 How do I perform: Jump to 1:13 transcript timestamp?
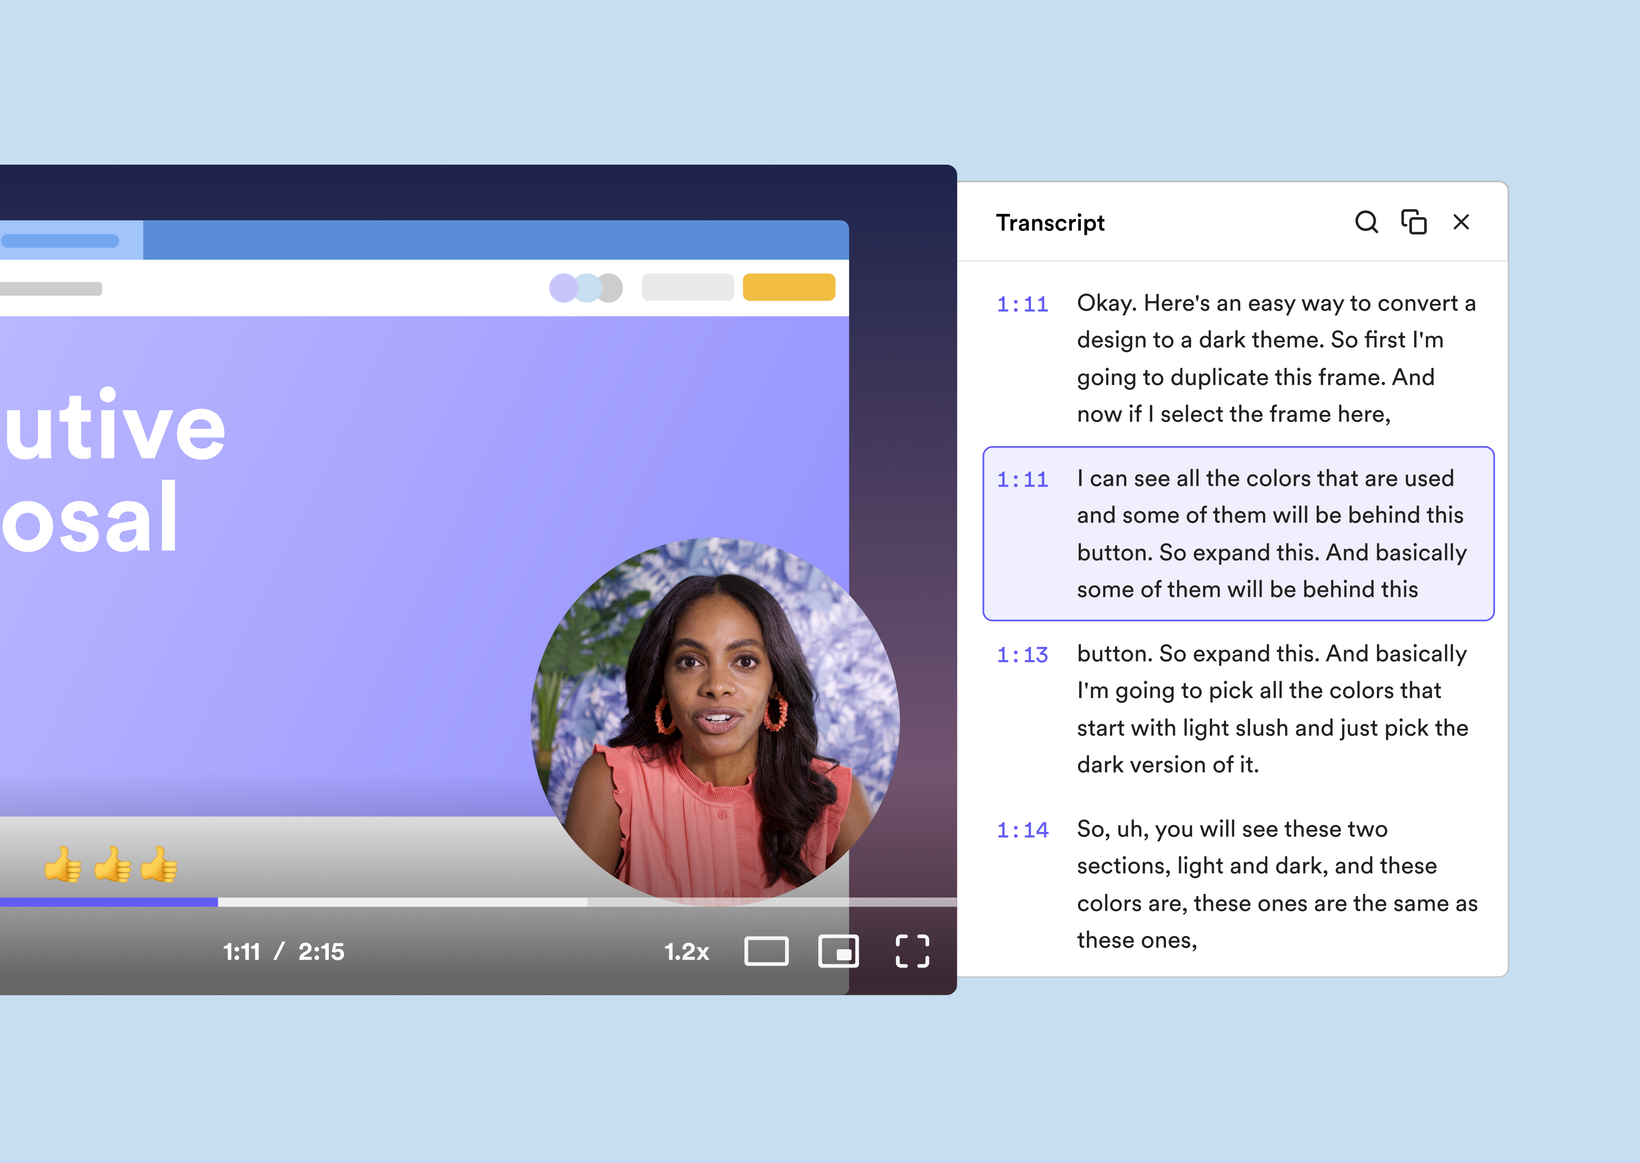(1022, 655)
